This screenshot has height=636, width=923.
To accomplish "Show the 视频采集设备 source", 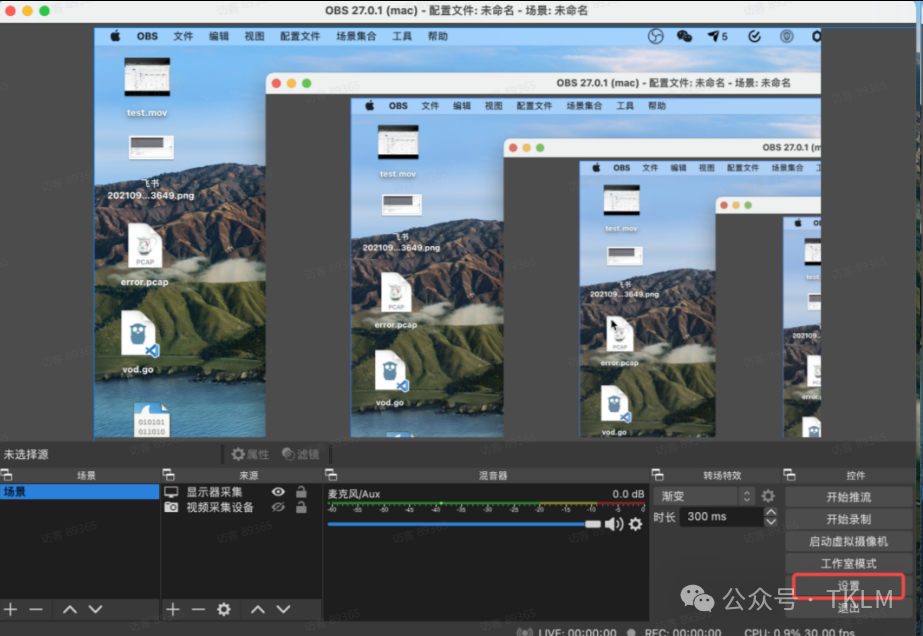I will coord(278,508).
